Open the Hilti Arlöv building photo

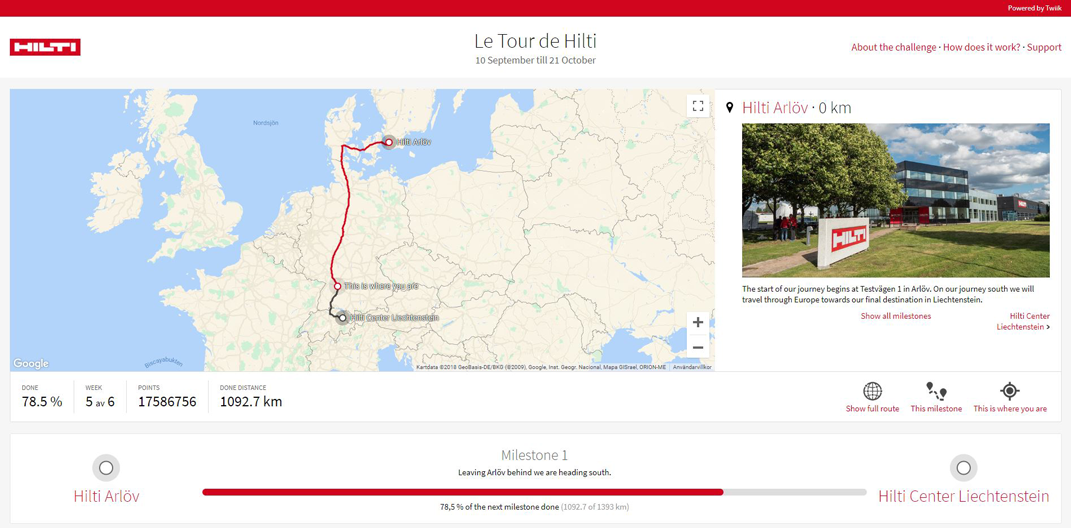[895, 200]
